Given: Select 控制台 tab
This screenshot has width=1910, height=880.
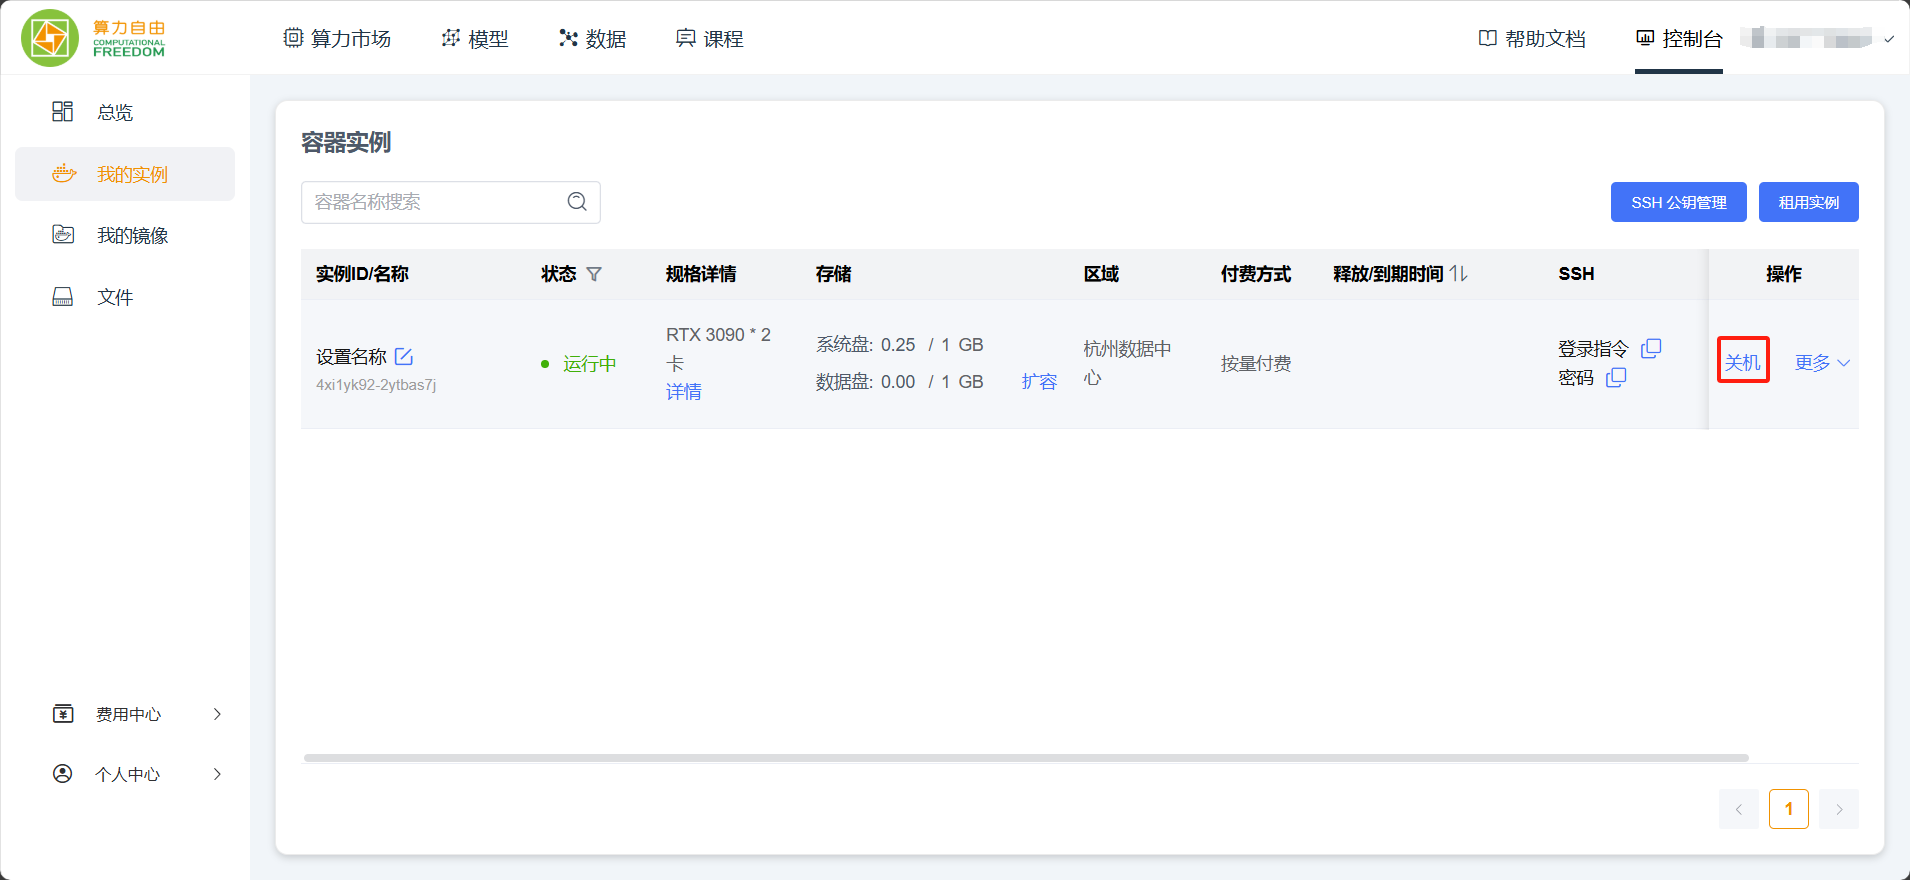Looking at the screenshot, I should pos(1679,38).
